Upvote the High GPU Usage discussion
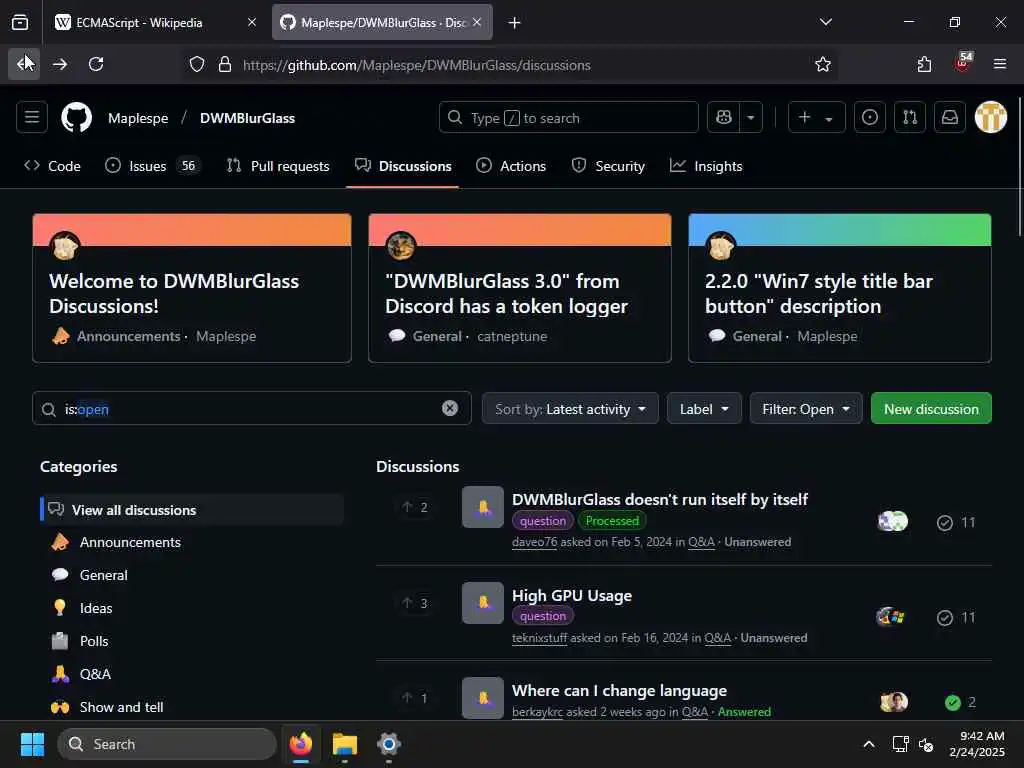The image size is (1024, 768). tap(415, 603)
